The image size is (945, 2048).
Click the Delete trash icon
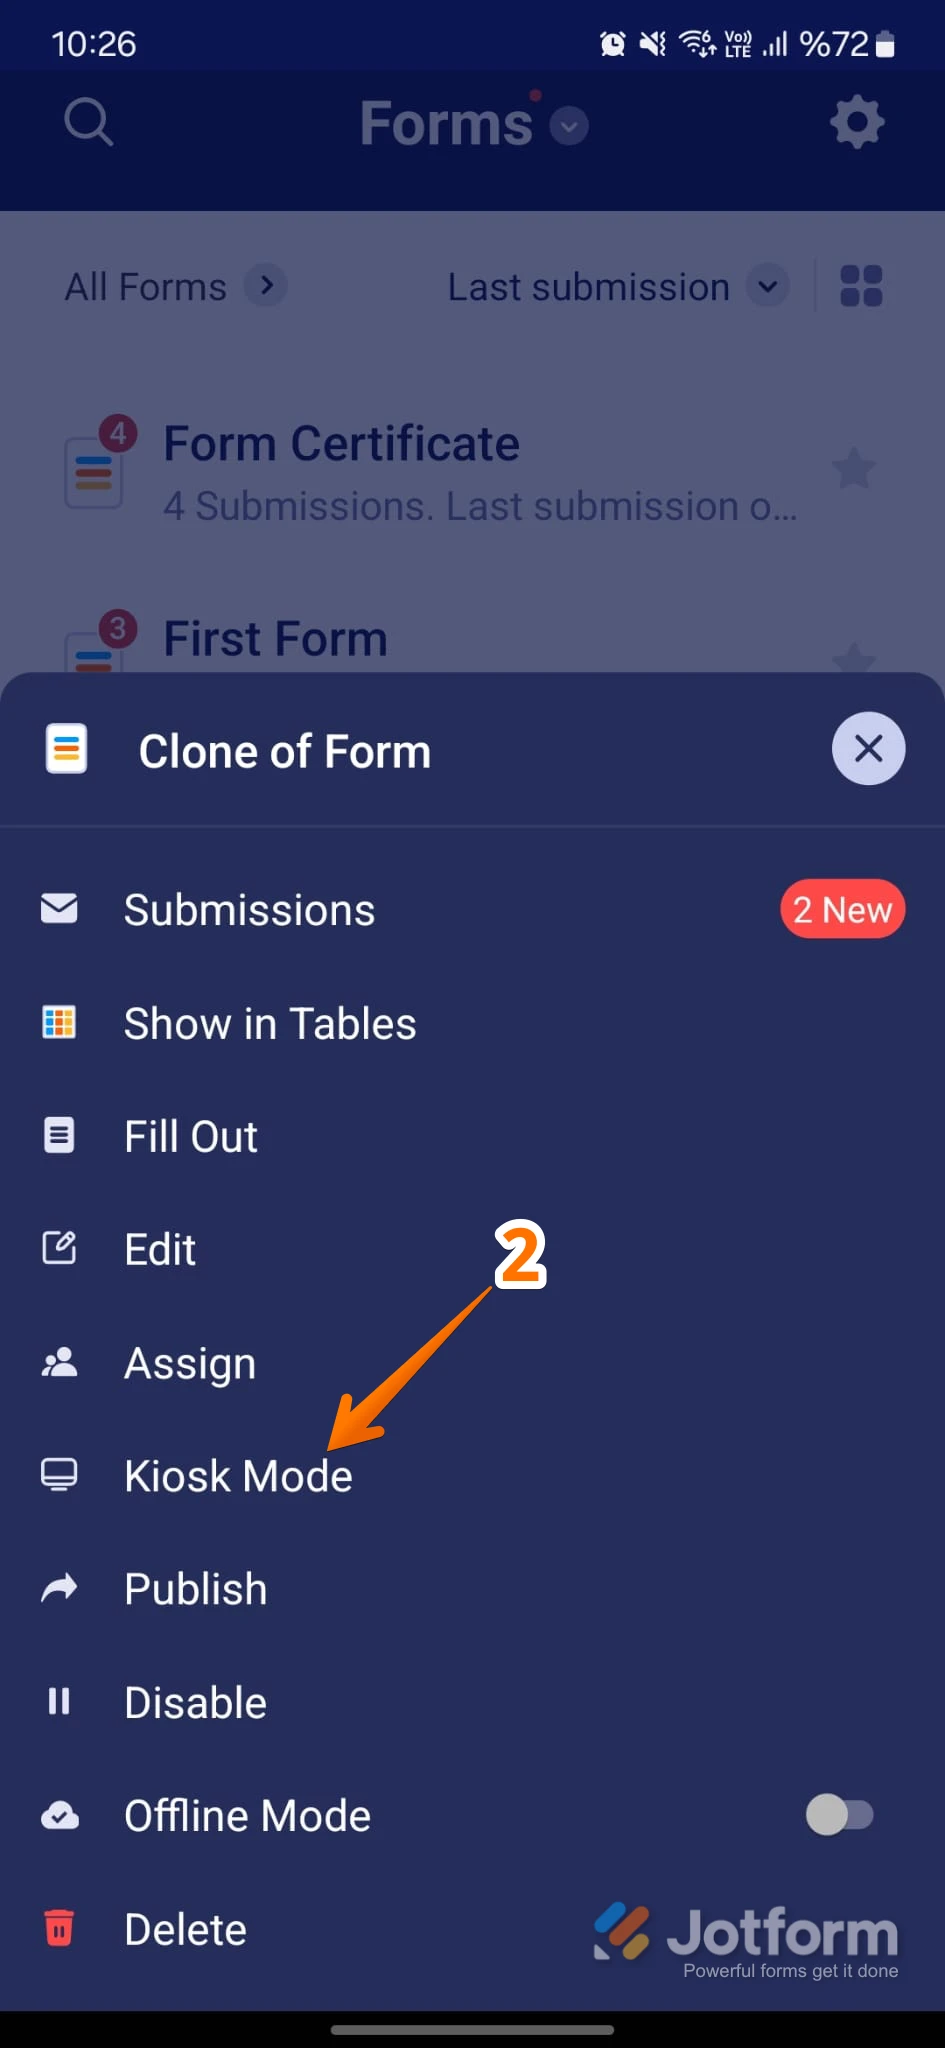coord(59,1929)
